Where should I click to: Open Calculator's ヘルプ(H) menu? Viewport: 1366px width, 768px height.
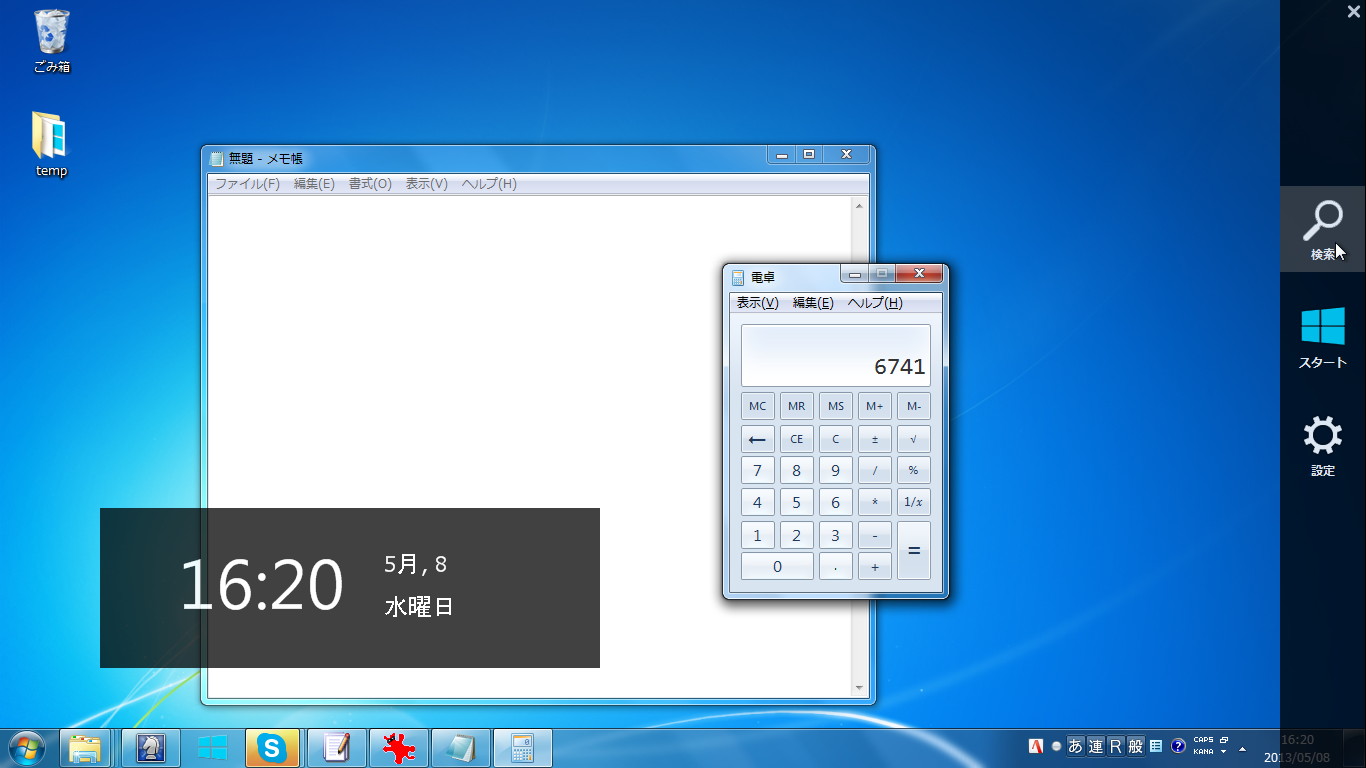click(875, 303)
